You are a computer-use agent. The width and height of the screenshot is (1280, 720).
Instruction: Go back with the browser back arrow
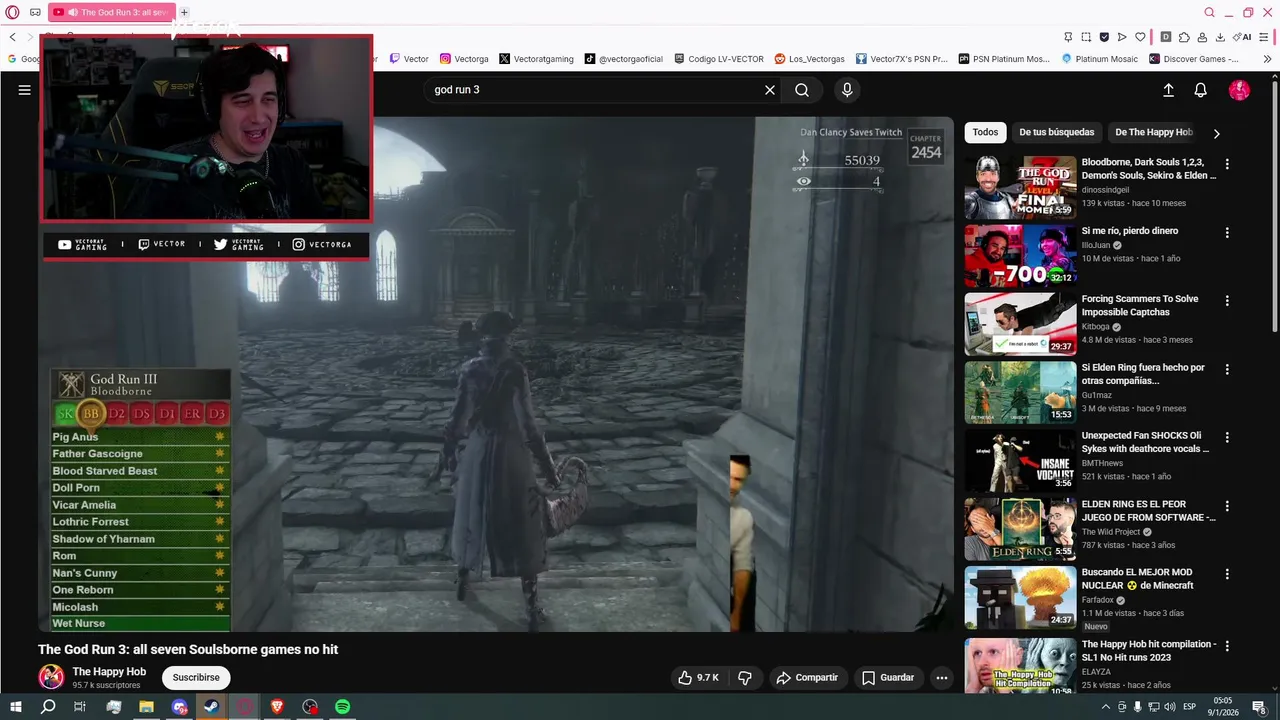[13, 37]
